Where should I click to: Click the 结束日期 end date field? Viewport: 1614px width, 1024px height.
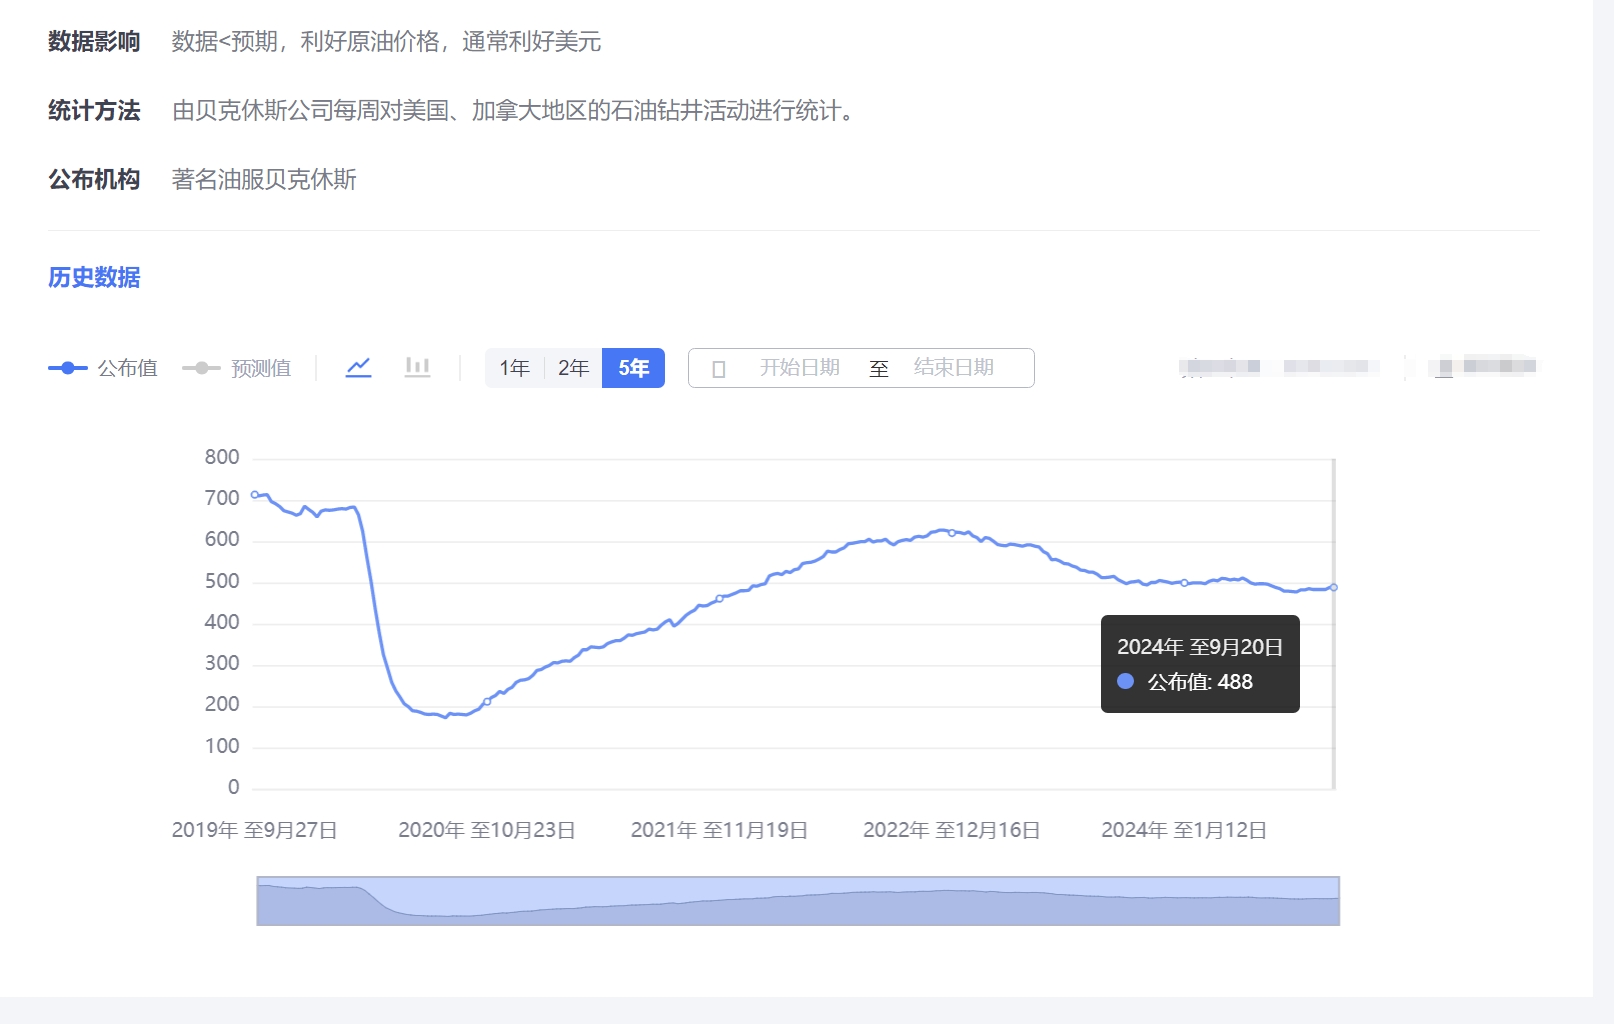coord(953,368)
